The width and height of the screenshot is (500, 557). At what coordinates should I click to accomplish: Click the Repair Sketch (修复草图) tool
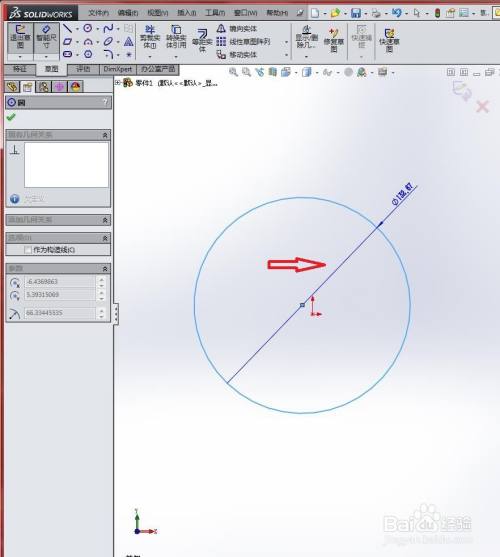(x=333, y=40)
